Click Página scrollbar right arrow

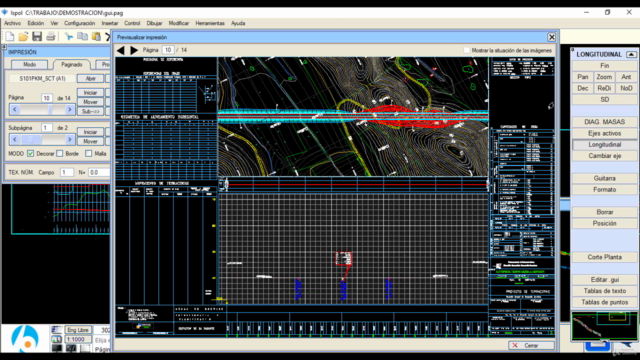point(70,109)
